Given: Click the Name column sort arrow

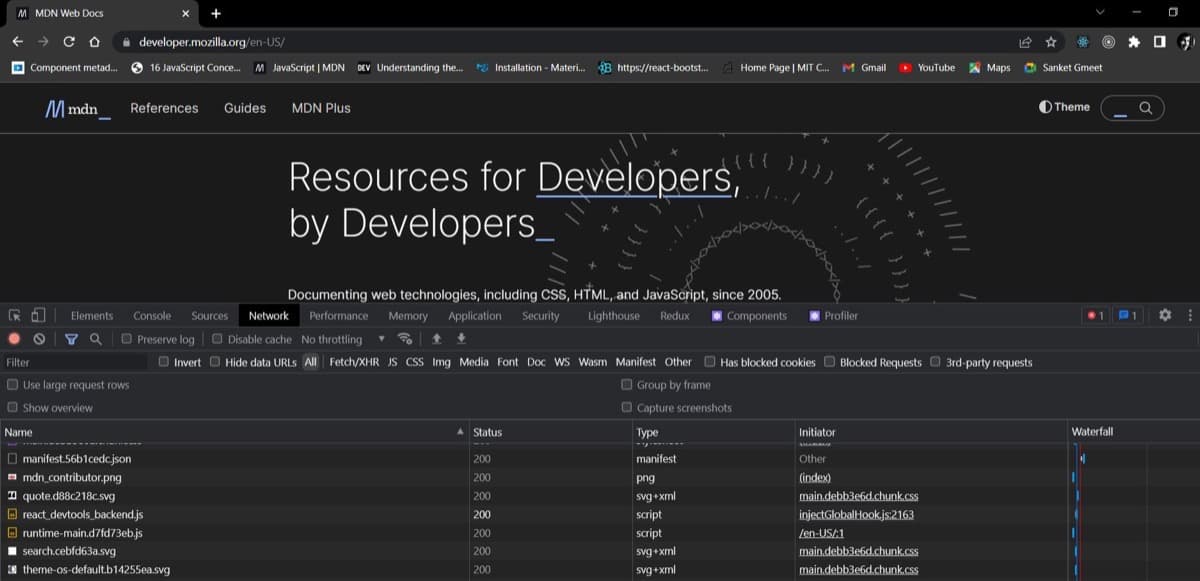Looking at the screenshot, I should pyautogui.click(x=460, y=431).
